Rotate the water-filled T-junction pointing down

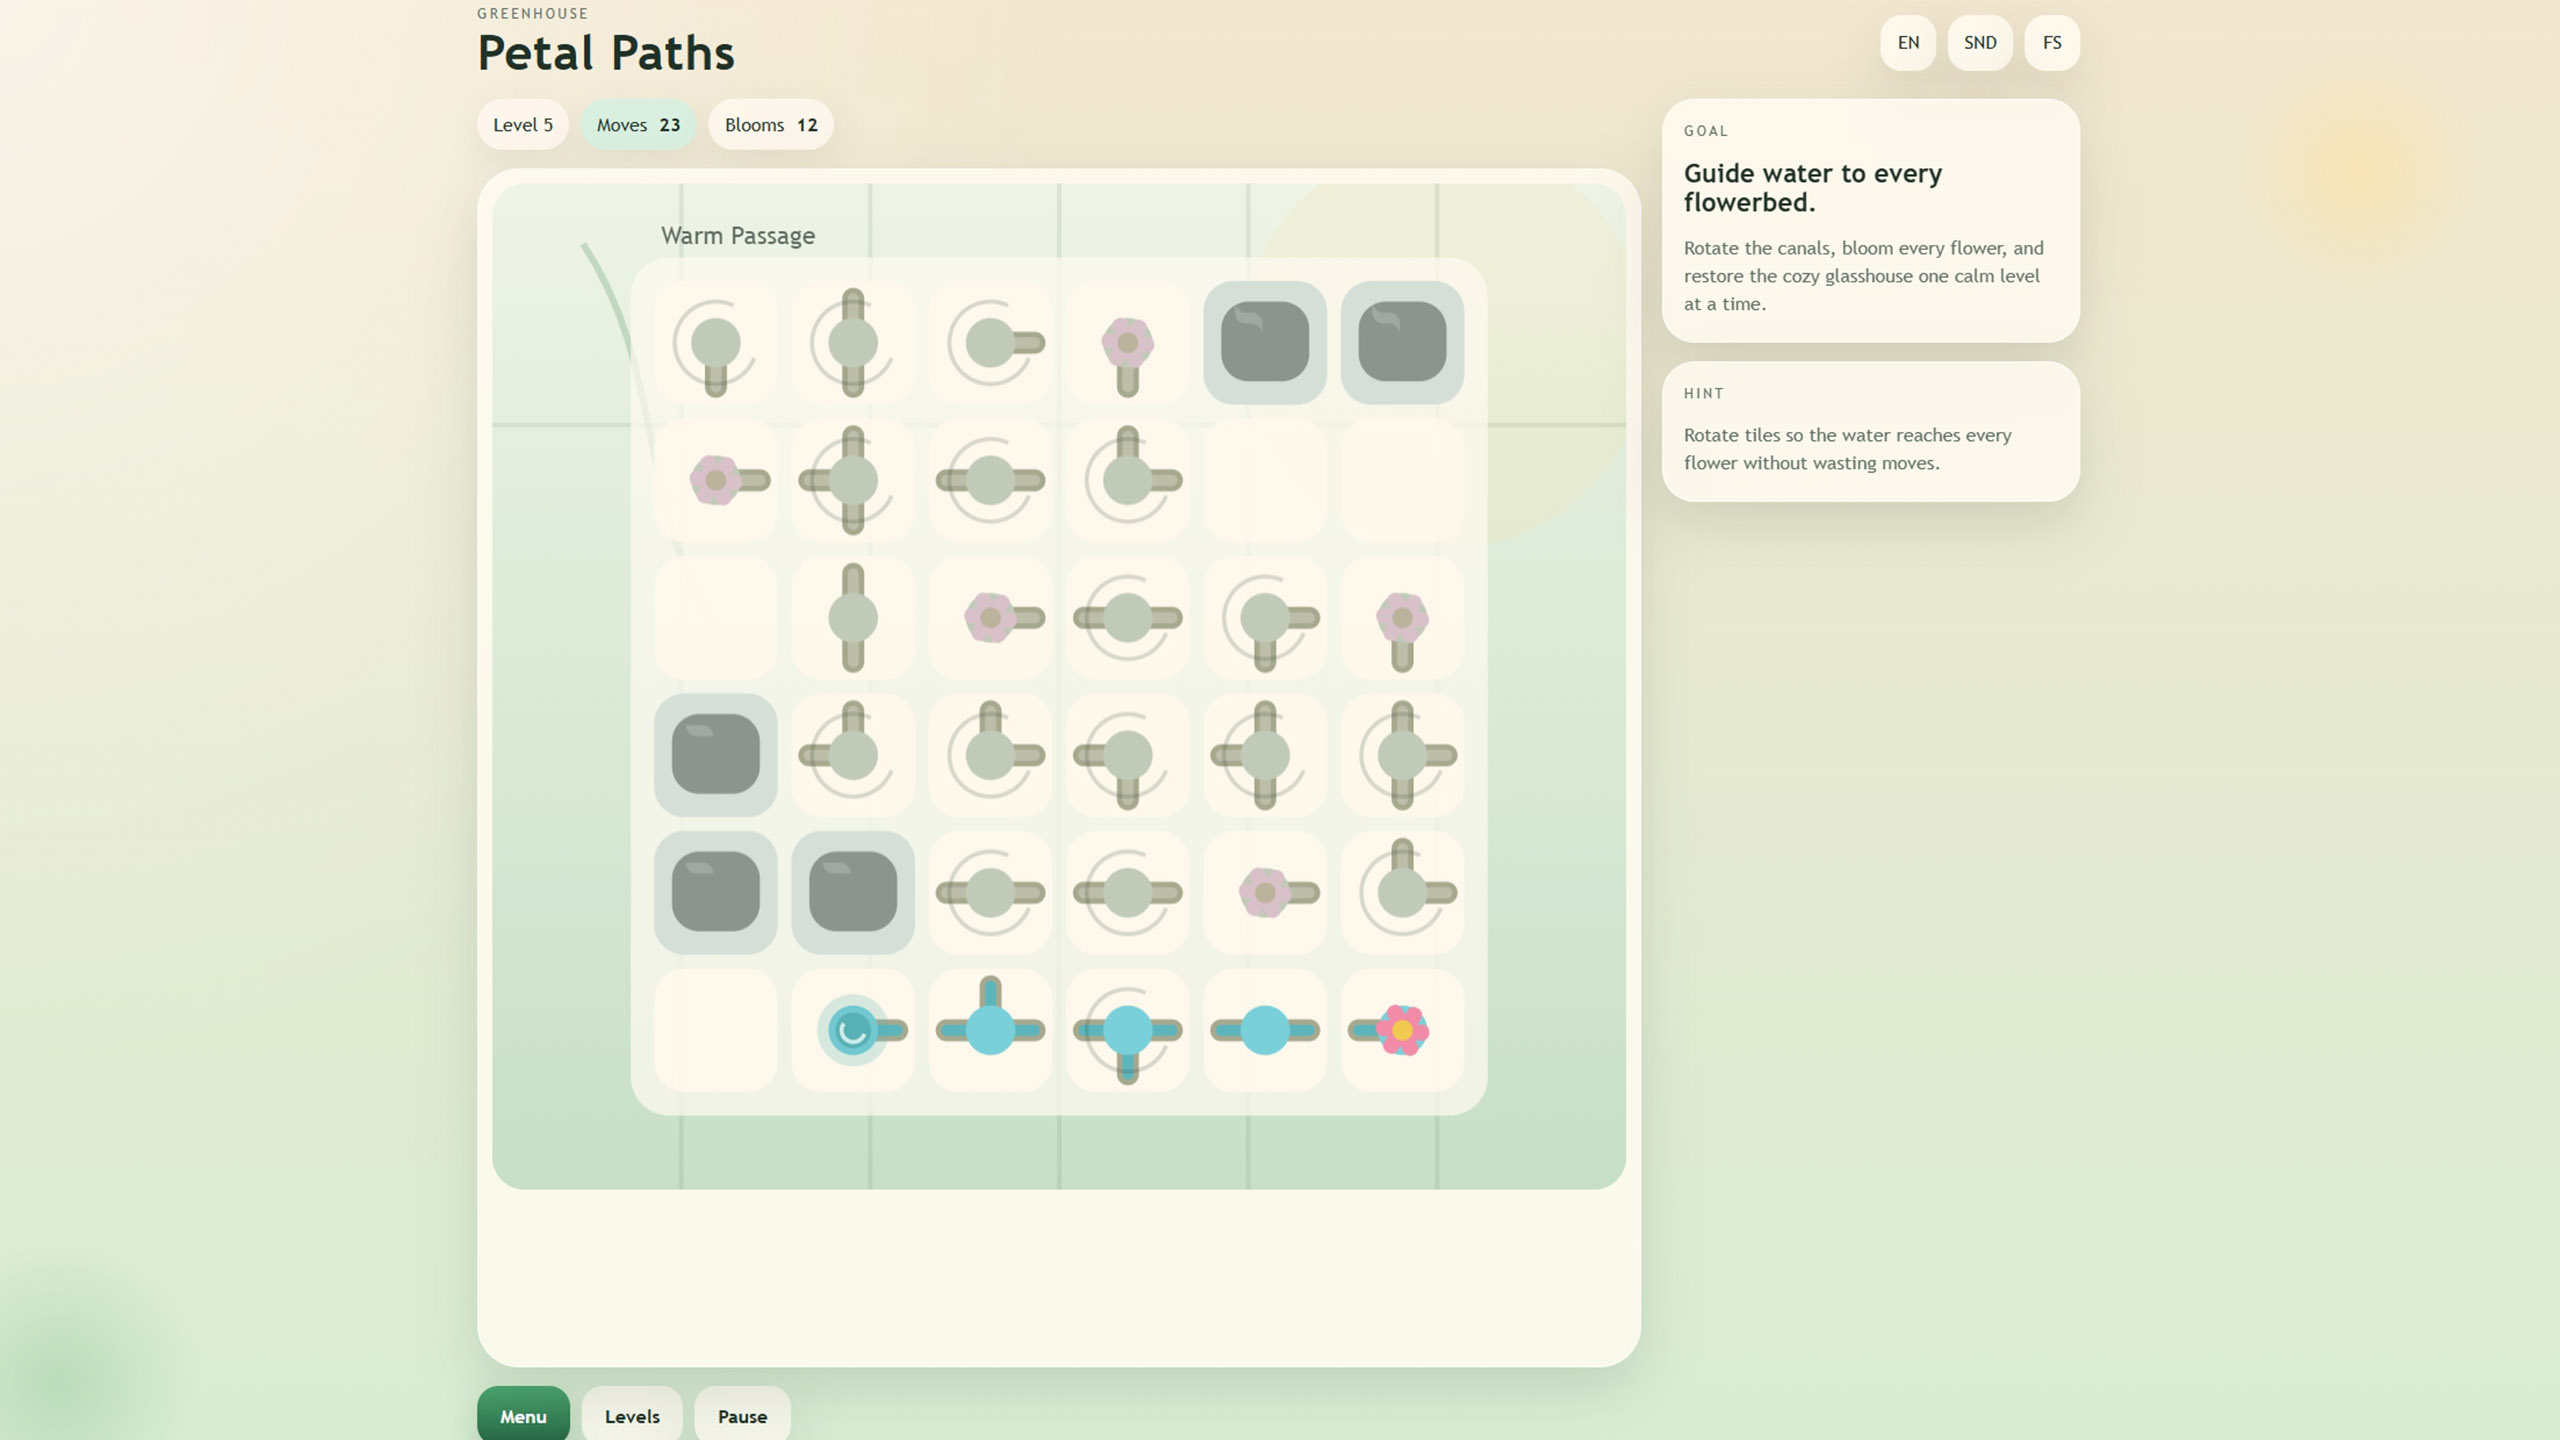point(1128,1030)
